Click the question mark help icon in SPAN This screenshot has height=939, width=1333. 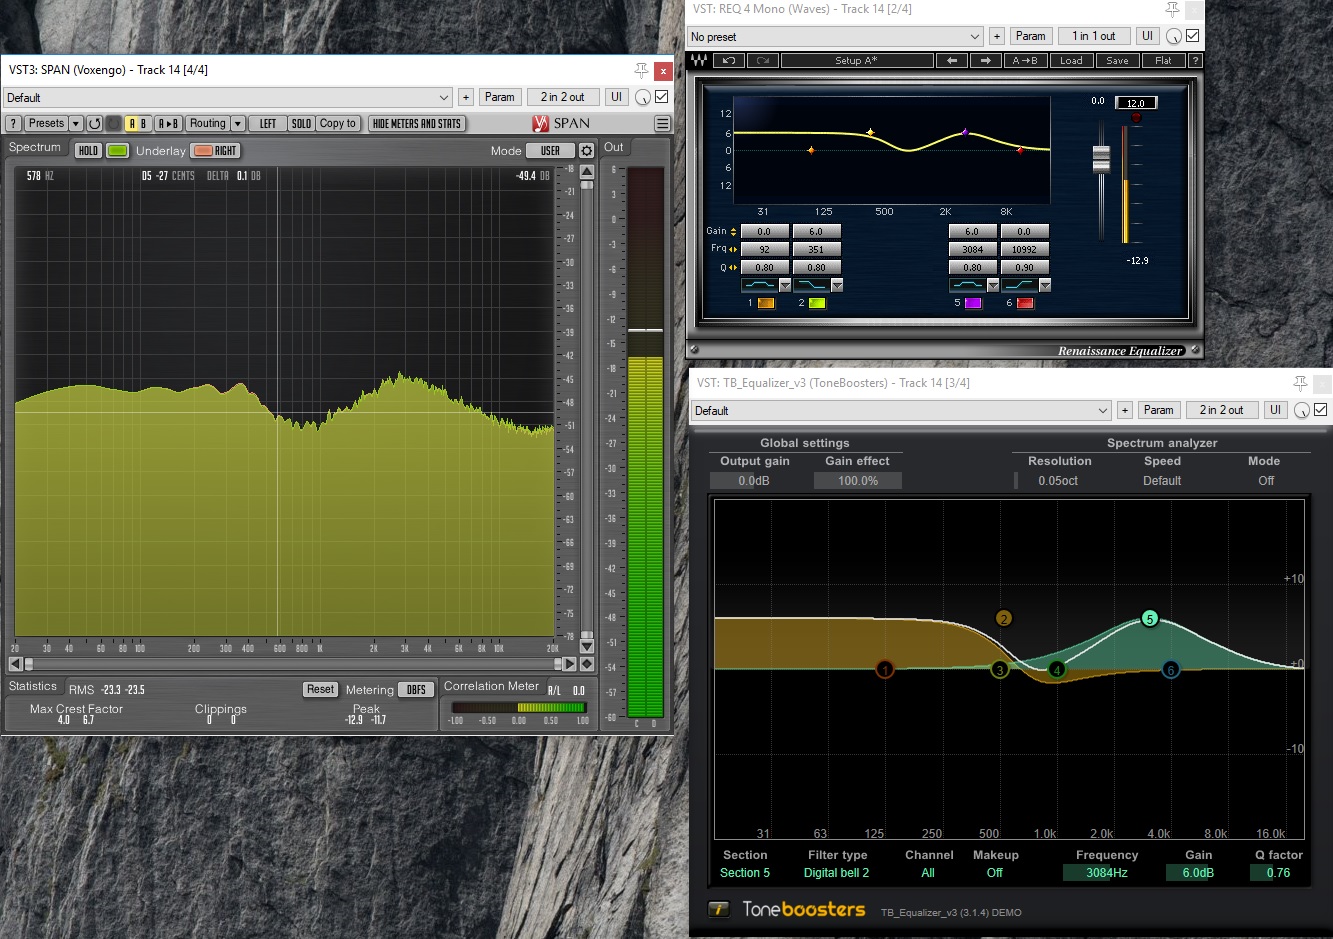(x=13, y=124)
